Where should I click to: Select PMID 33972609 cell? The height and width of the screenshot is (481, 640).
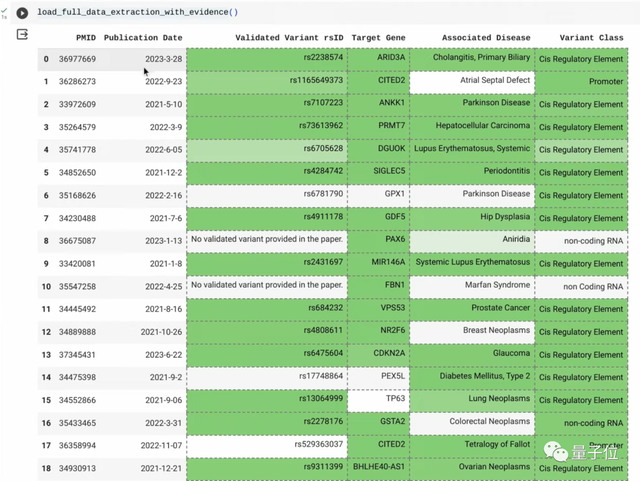click(77, 104)
